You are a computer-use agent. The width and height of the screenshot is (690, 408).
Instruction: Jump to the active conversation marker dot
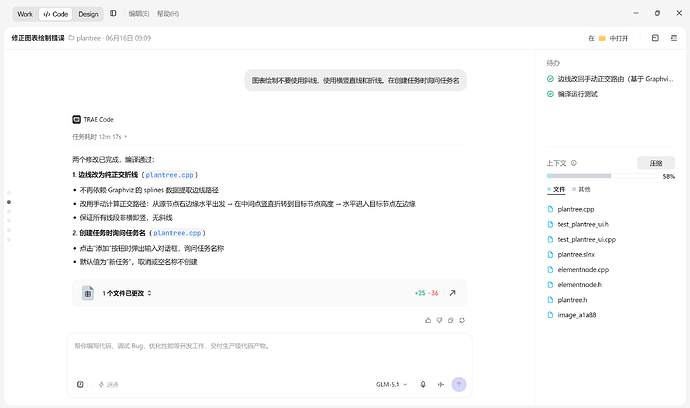9,202
